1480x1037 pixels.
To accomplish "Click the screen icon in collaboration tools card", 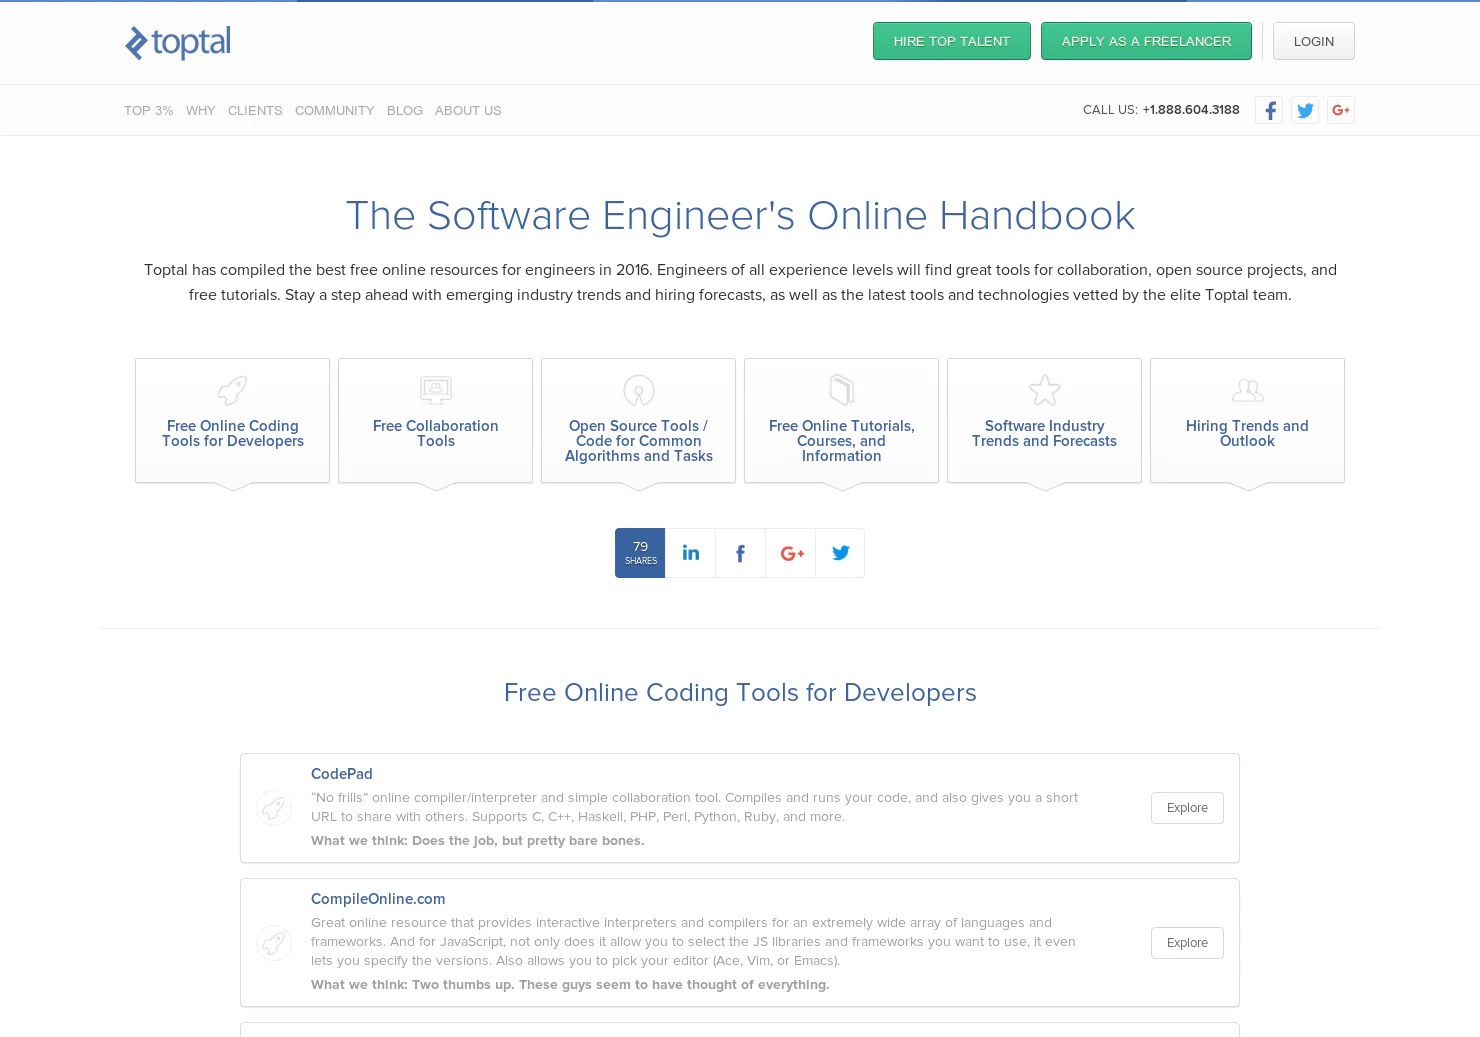I will [x=436, y=390].
